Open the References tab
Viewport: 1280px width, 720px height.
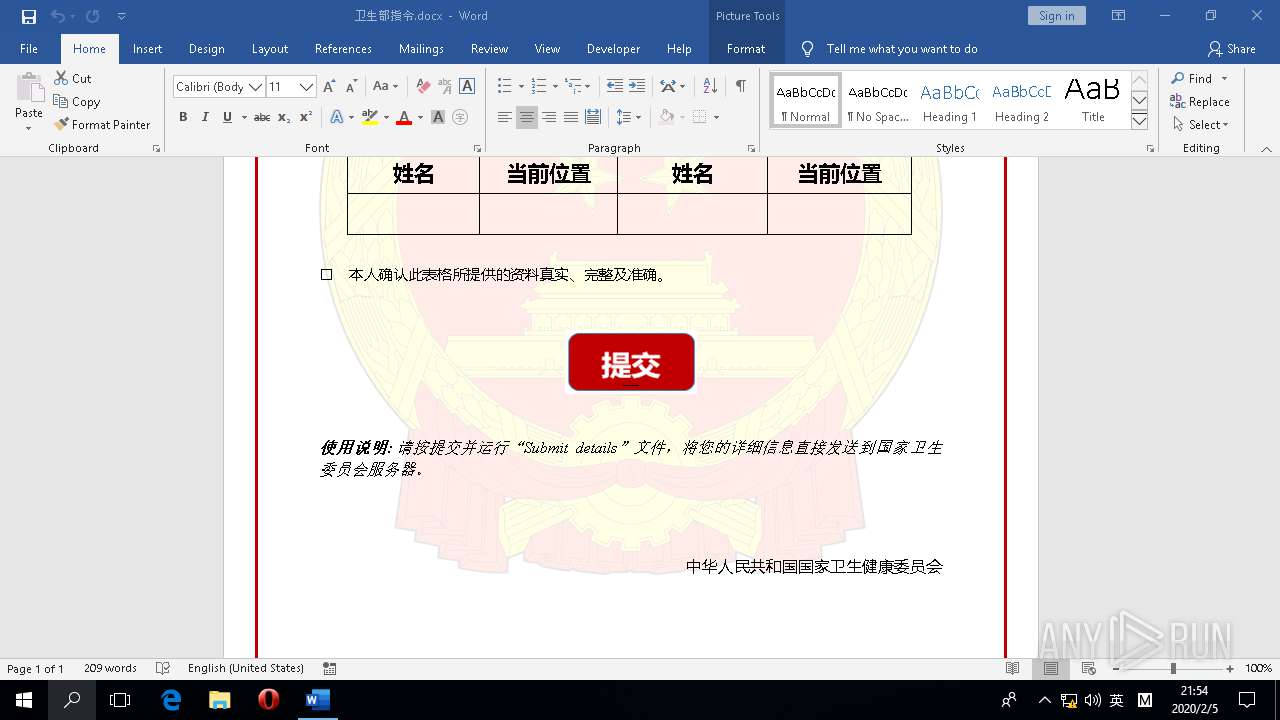343,48
